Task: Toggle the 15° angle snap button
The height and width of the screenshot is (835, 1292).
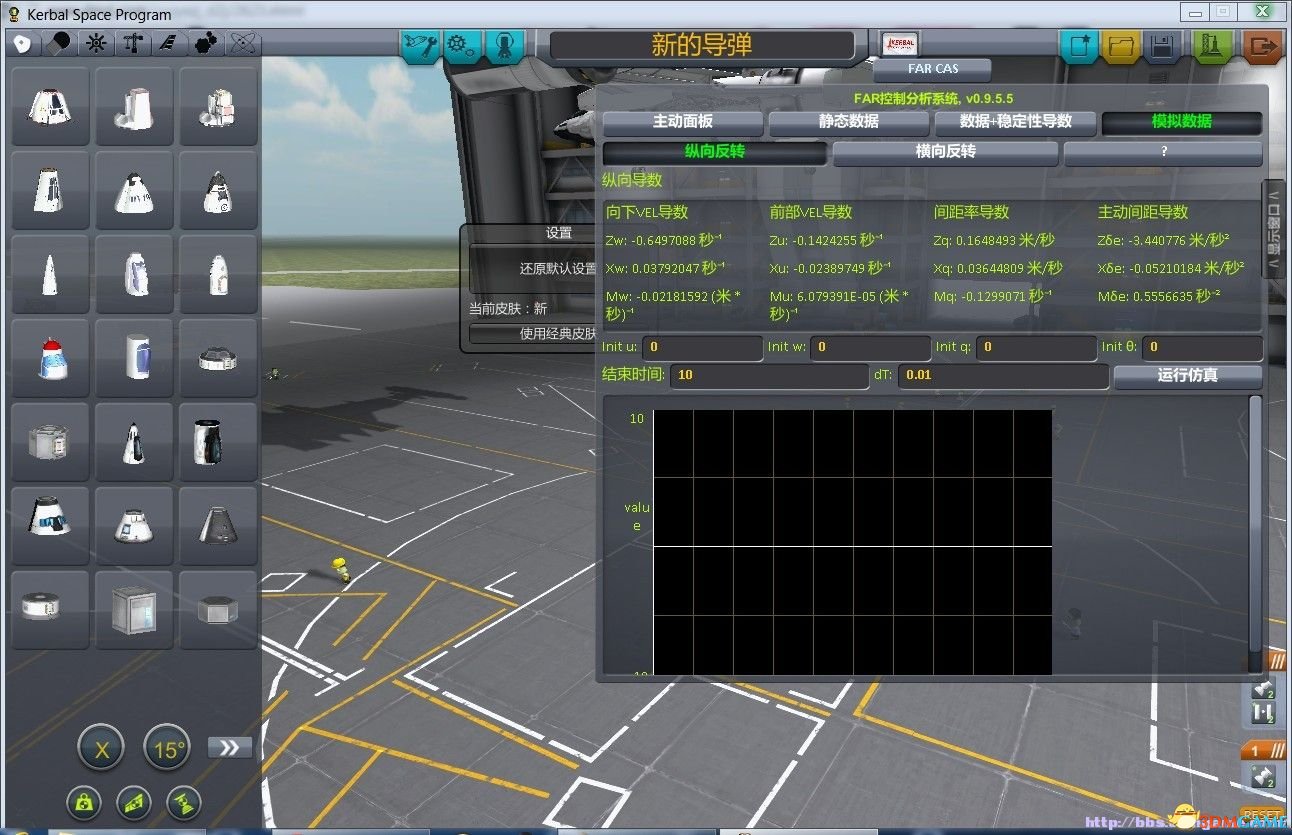Action: click(x=167, y=748)
